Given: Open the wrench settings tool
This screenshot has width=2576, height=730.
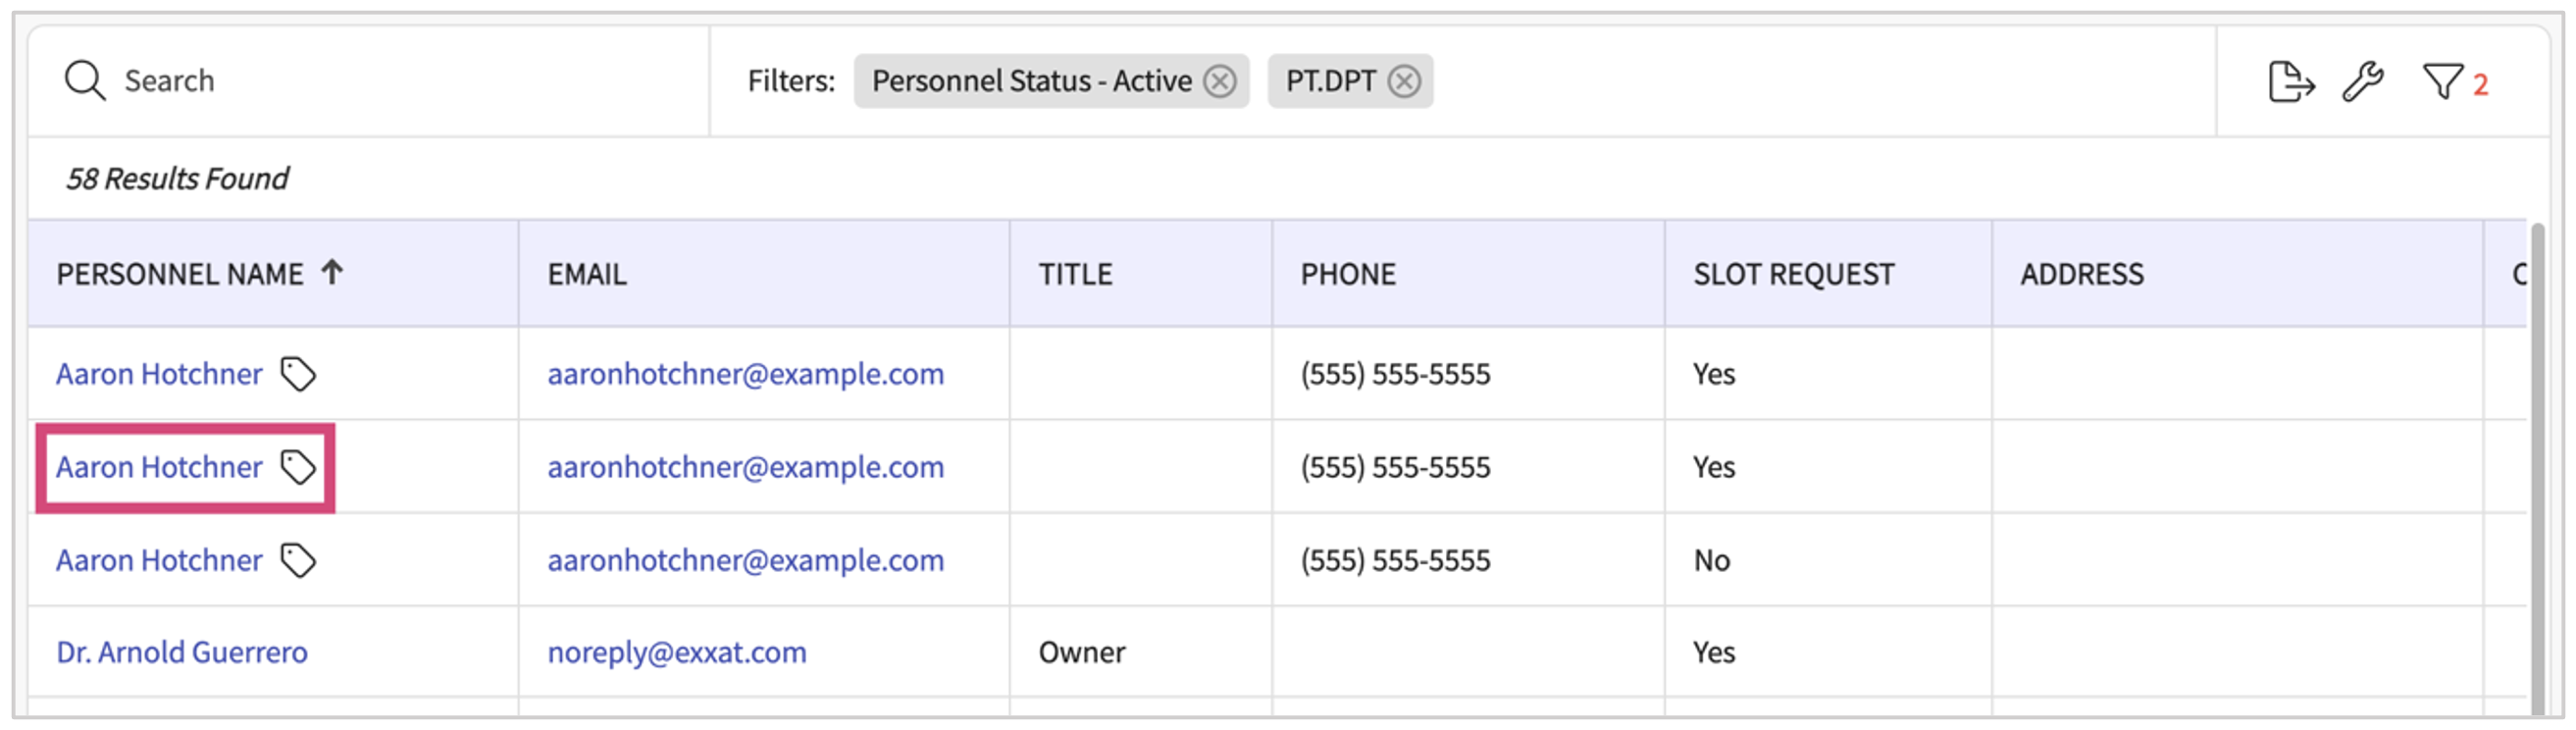Looking at the screenshot, I should pyautogui.click(x=2363, y=81).
